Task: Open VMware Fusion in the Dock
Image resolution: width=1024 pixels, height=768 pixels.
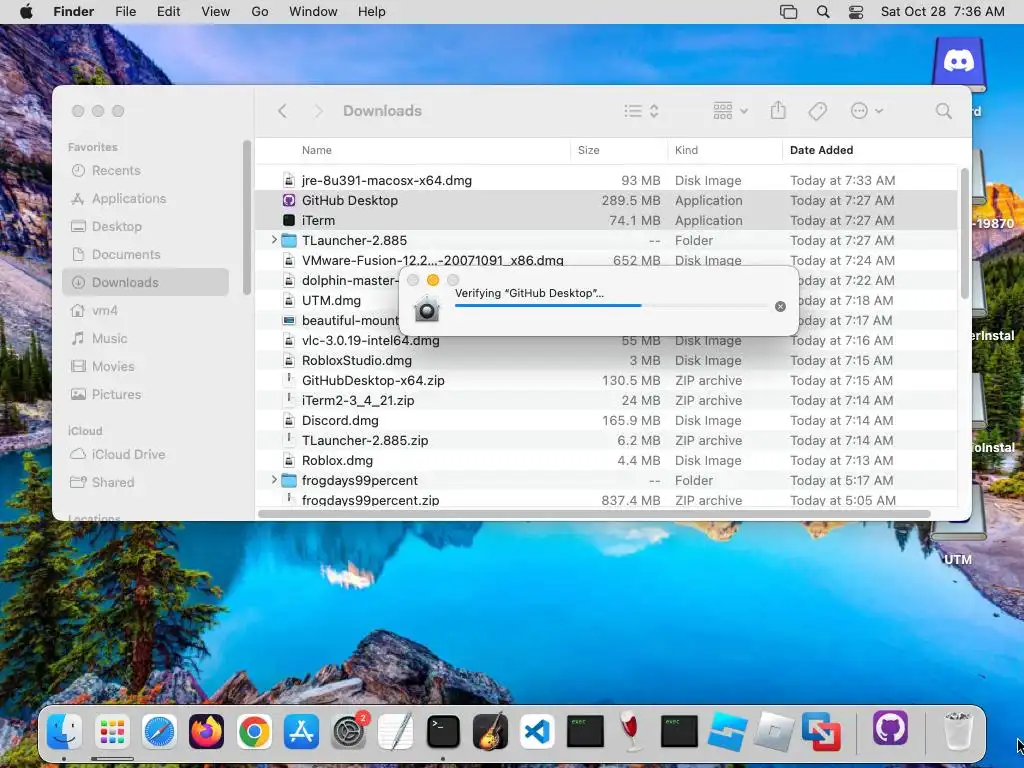Action: click(822, 731)
